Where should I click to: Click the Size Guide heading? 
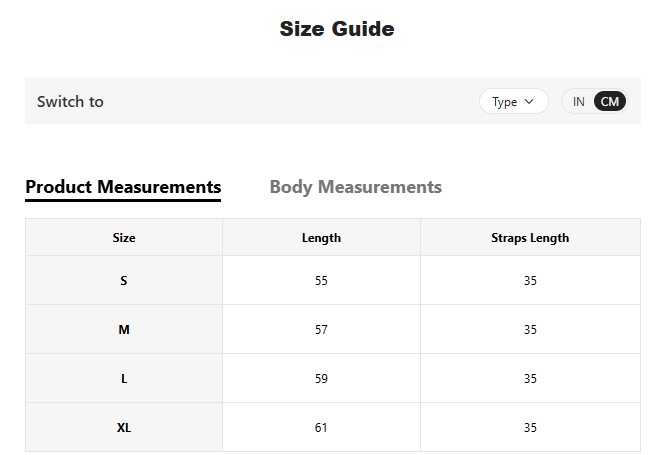[x=337, y=29]
